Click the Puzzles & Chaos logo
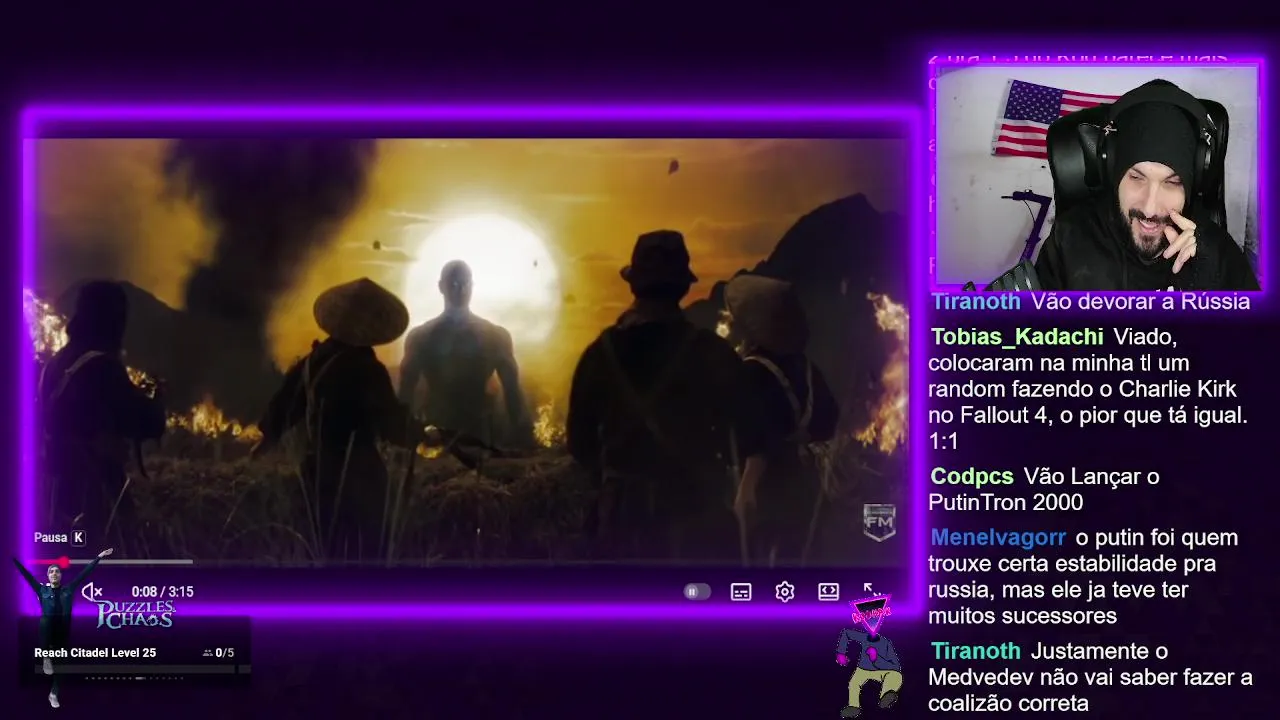This screenshot has height=720, width=1280. click(x=136, y=614)
